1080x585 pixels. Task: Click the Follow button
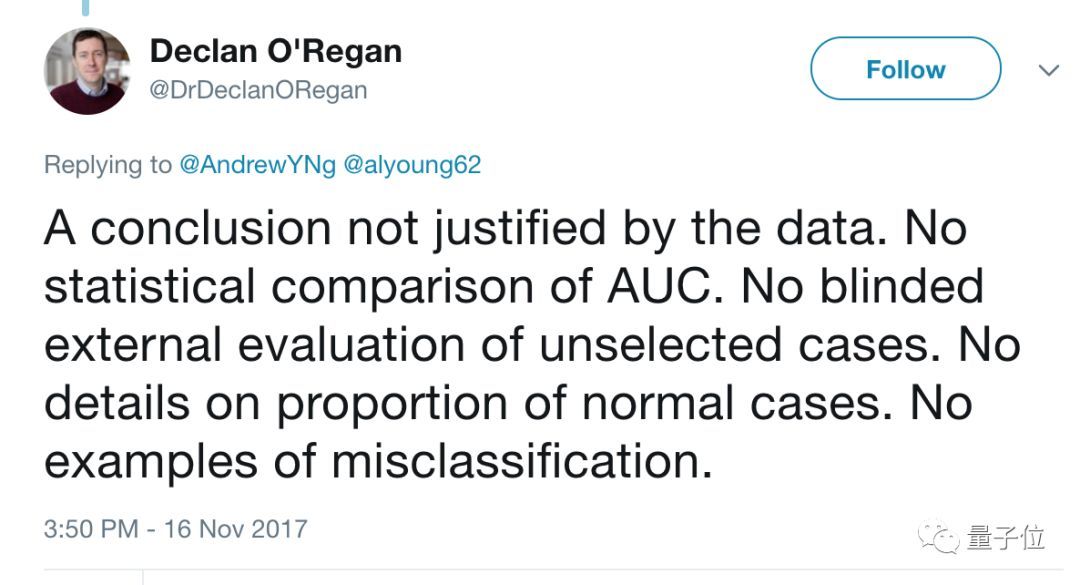(905, 70)
